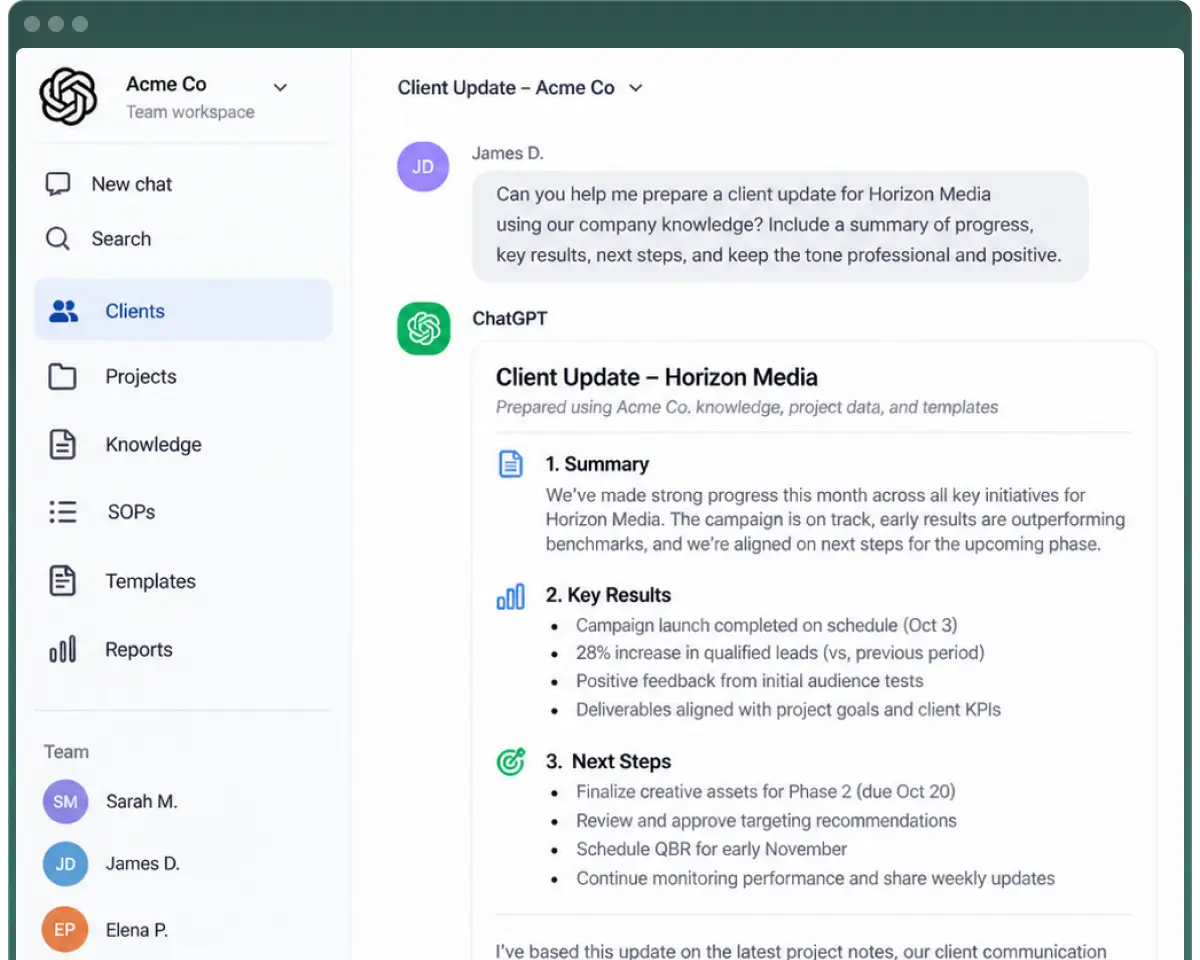Click the Knowledge document icon

pos(62,445)
